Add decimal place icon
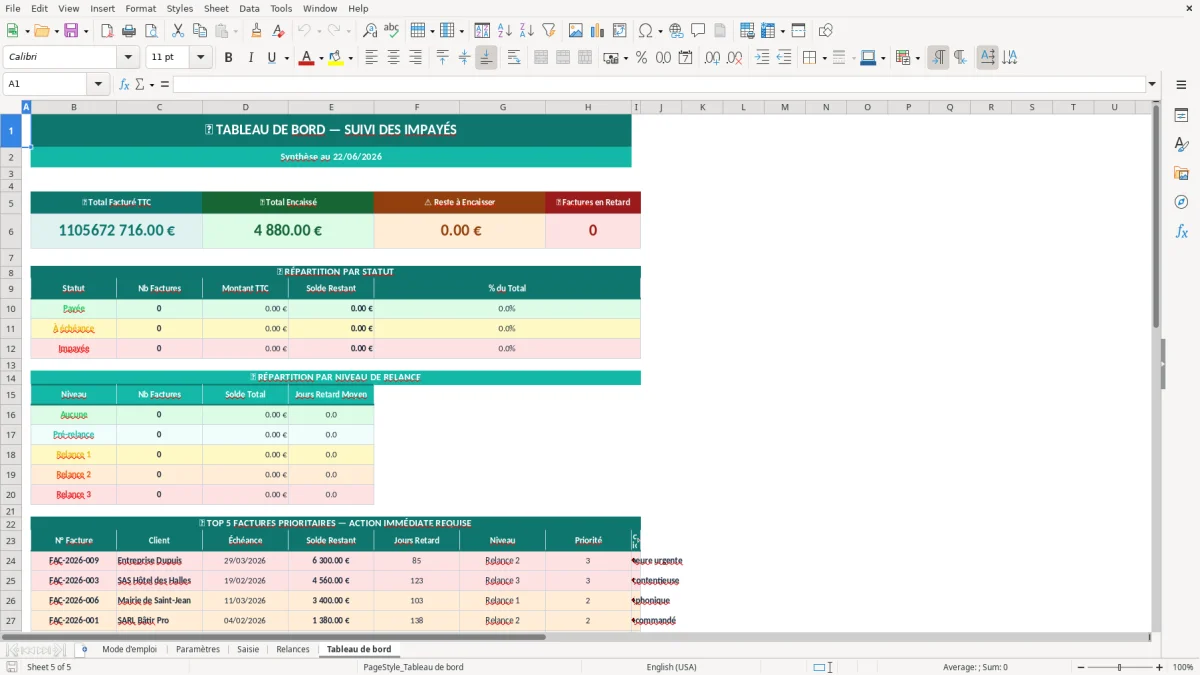This screenshot has width=1200, height=675. (713, 58)
